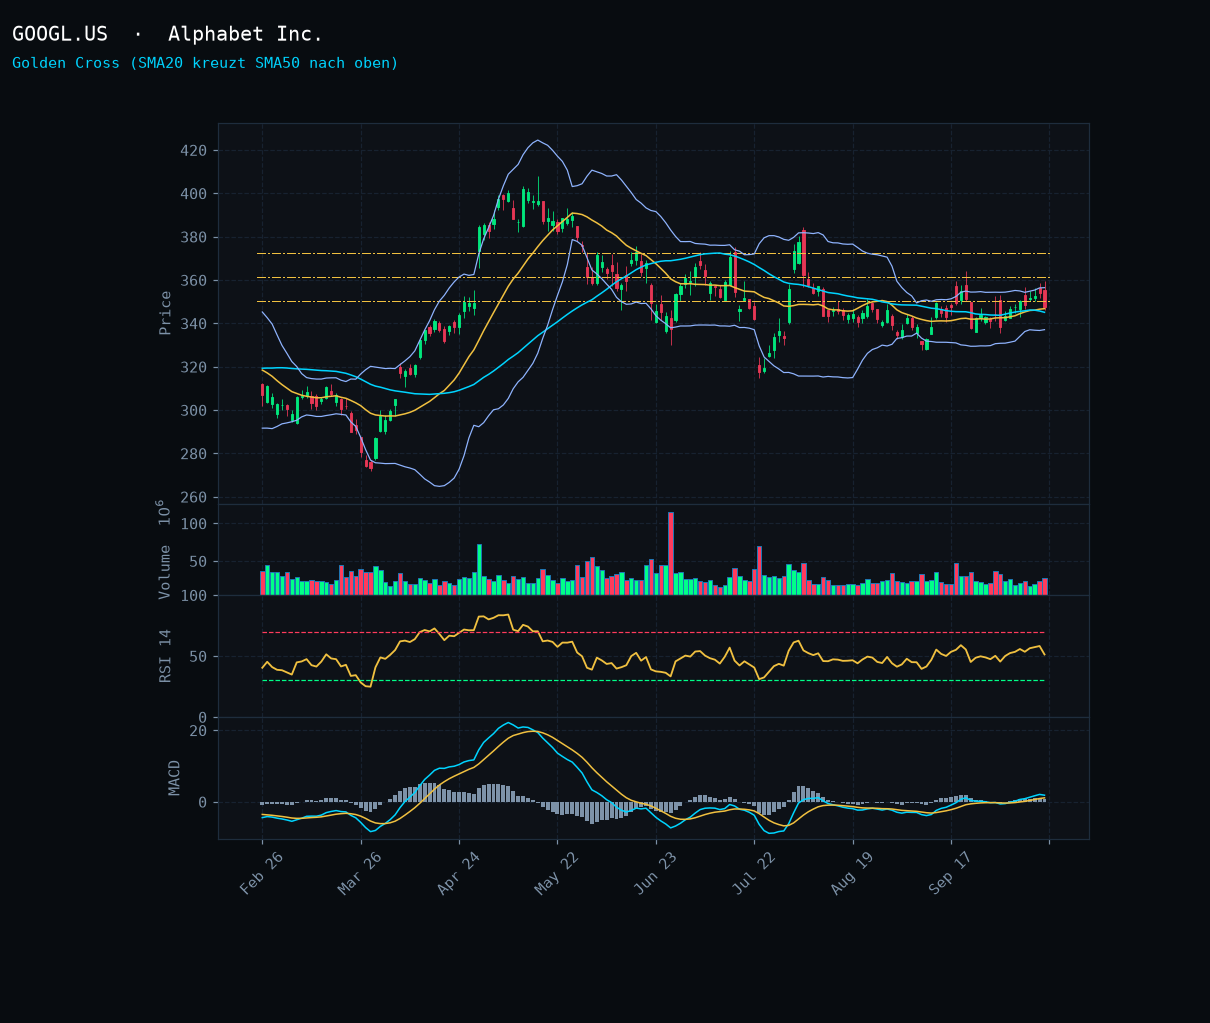Select the "Jul 22" x-axis date
Image resolution: width=1210 pixels, height=1023 pixels.
coord(754,873)
